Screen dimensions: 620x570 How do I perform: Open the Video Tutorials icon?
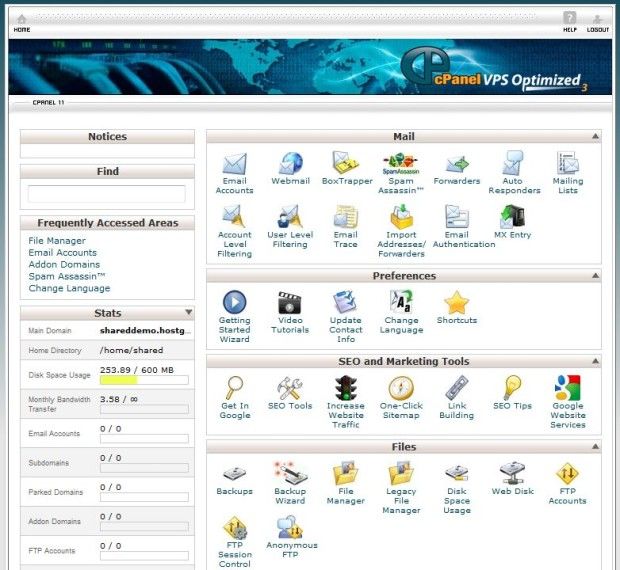[290, 302]
